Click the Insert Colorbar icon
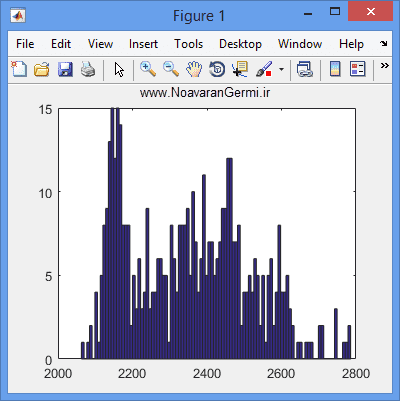The width and height of the screenshot is (400, 401). [x=335, y=69]
